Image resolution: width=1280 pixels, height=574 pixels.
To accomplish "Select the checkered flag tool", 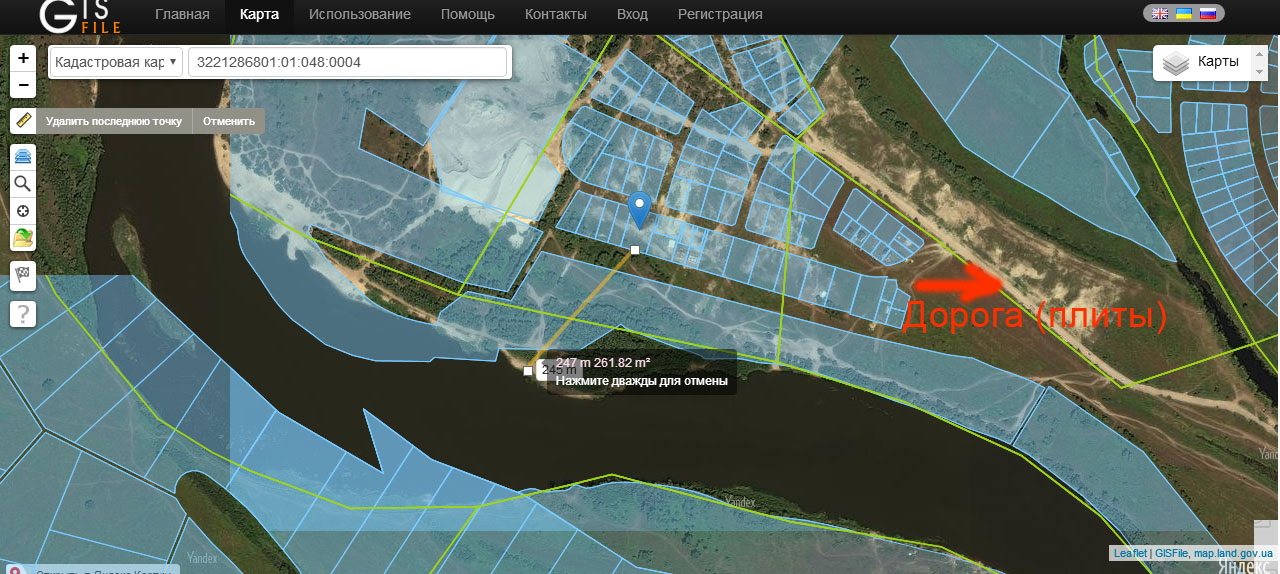I will pyautogui.click(x=23, y=275).
